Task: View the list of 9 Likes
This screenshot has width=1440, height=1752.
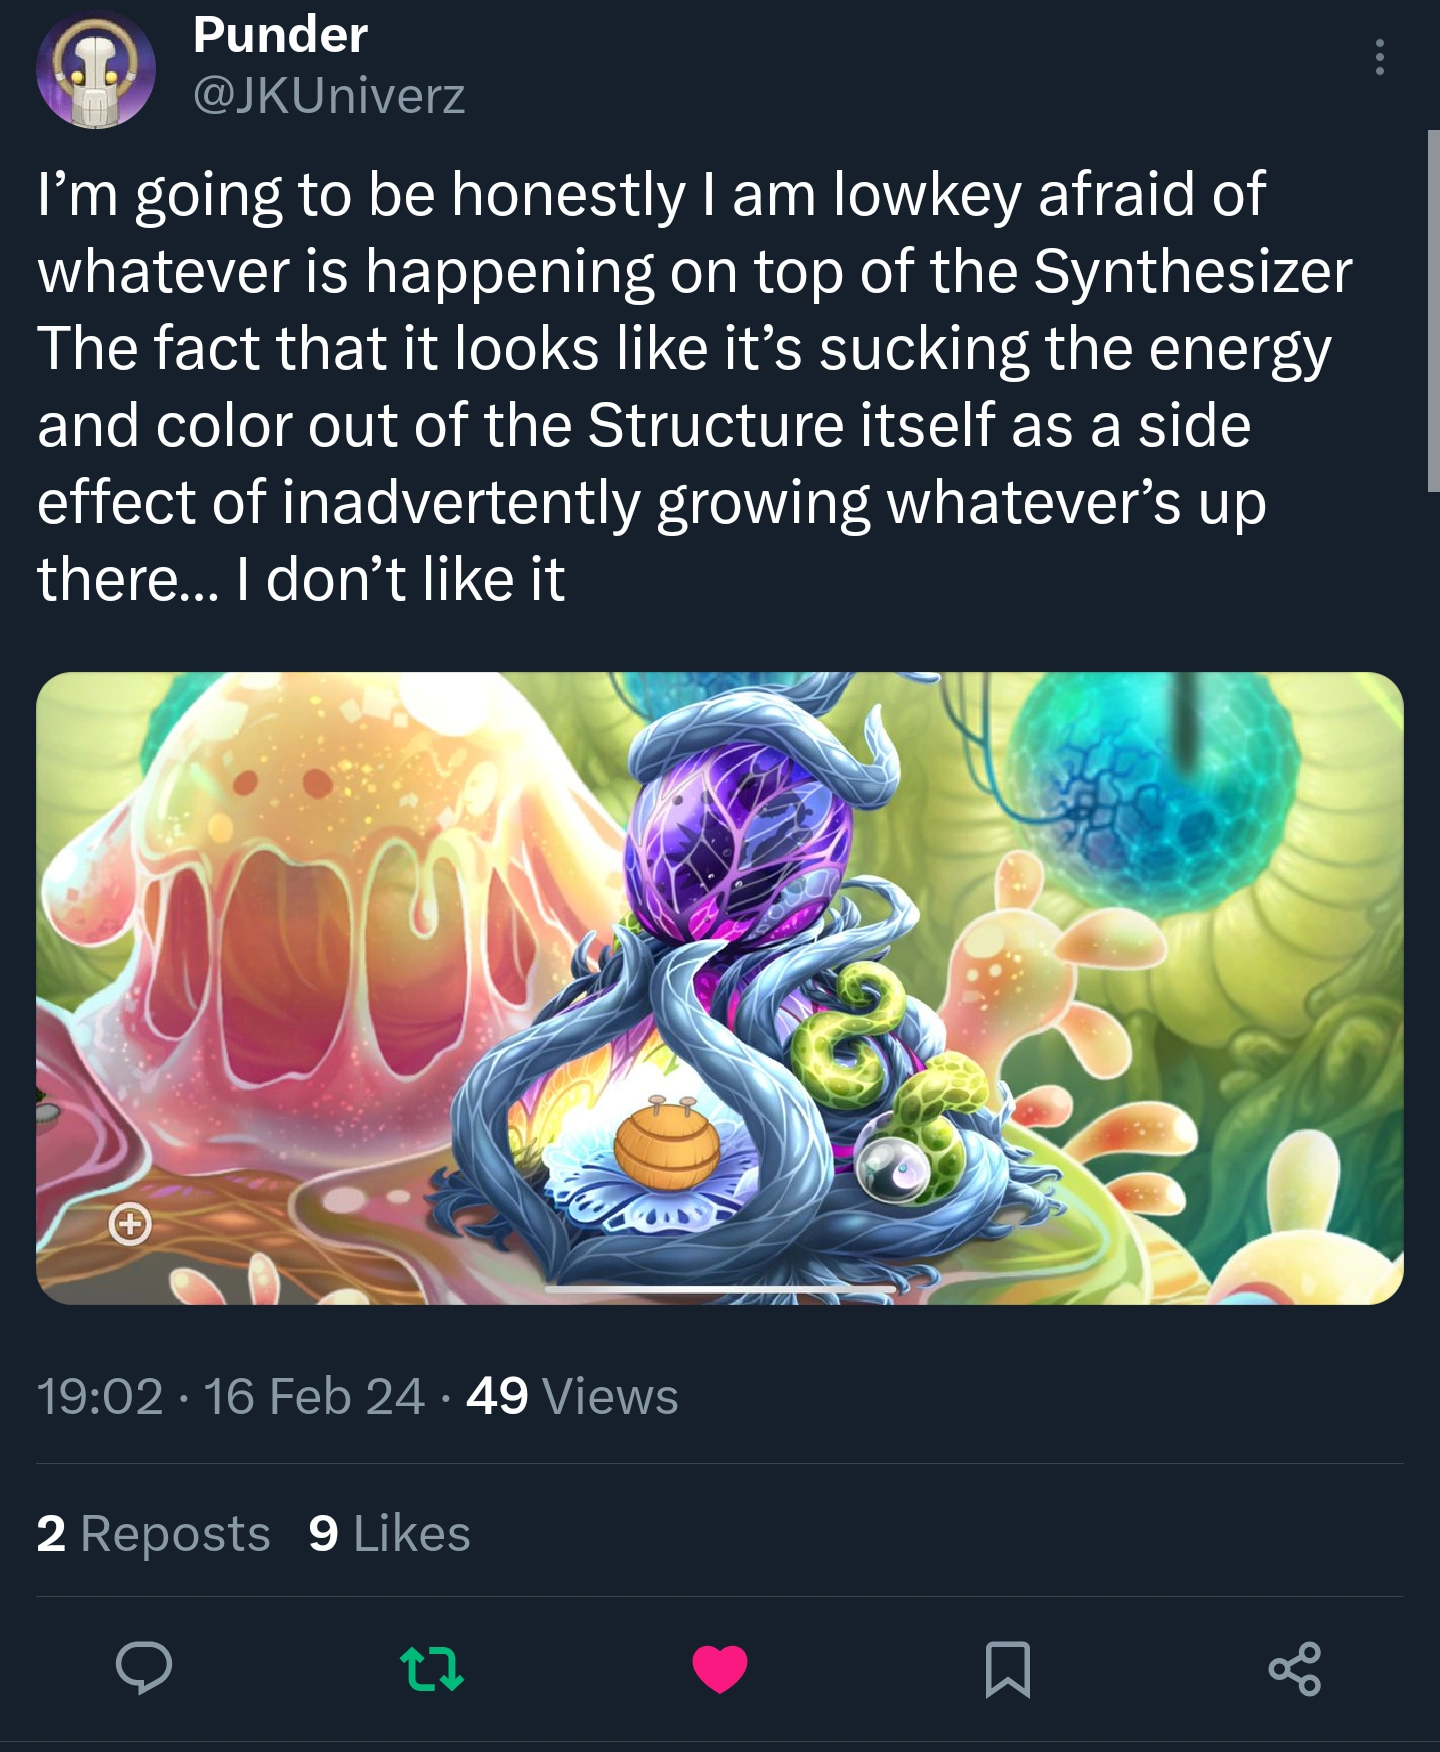Action: 389,1533
